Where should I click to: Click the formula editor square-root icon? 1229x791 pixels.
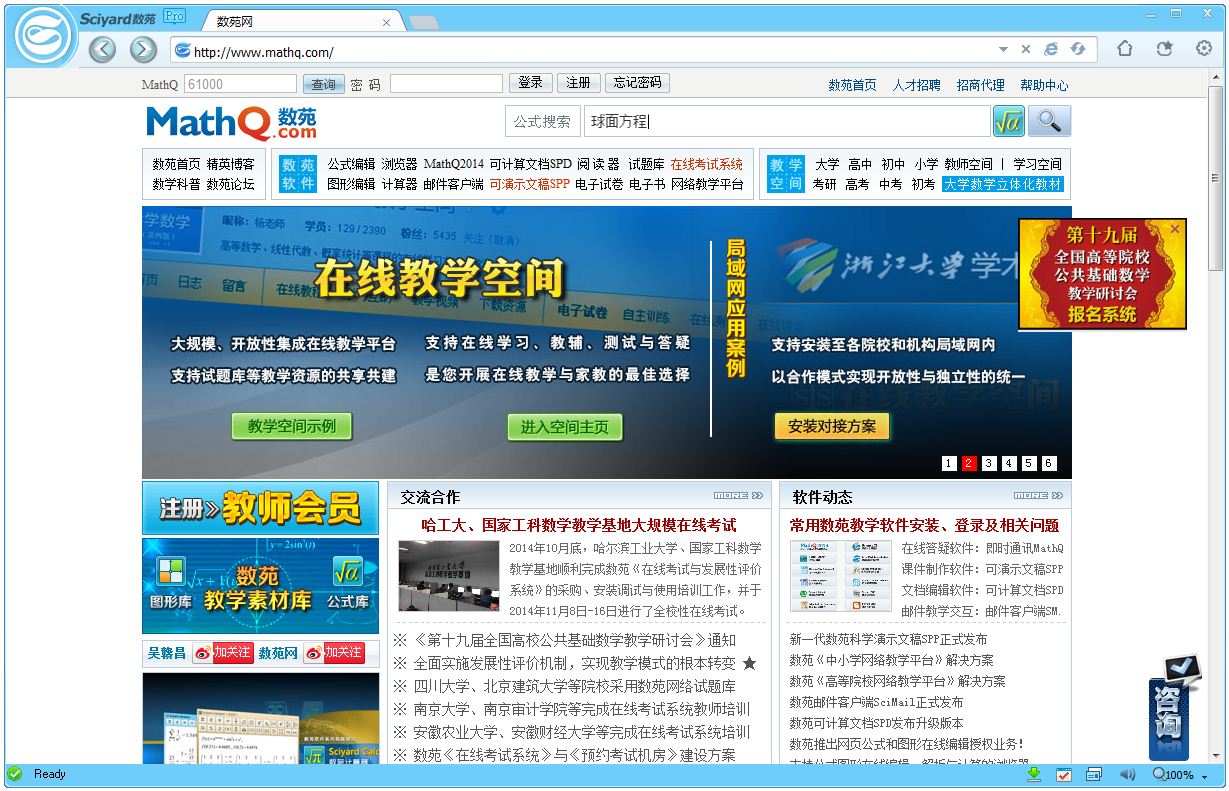(x=1008, y=121)
